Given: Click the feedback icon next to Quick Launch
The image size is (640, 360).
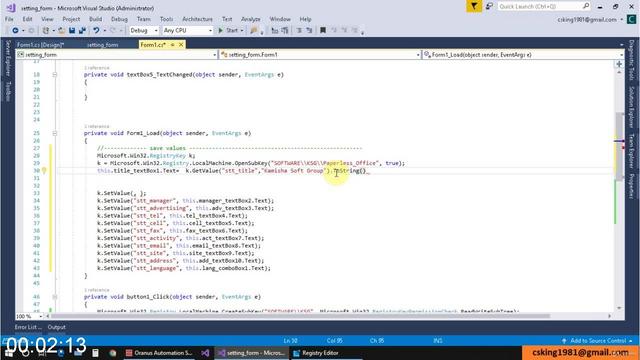Looking at the screenshot, I should [489, 7].
